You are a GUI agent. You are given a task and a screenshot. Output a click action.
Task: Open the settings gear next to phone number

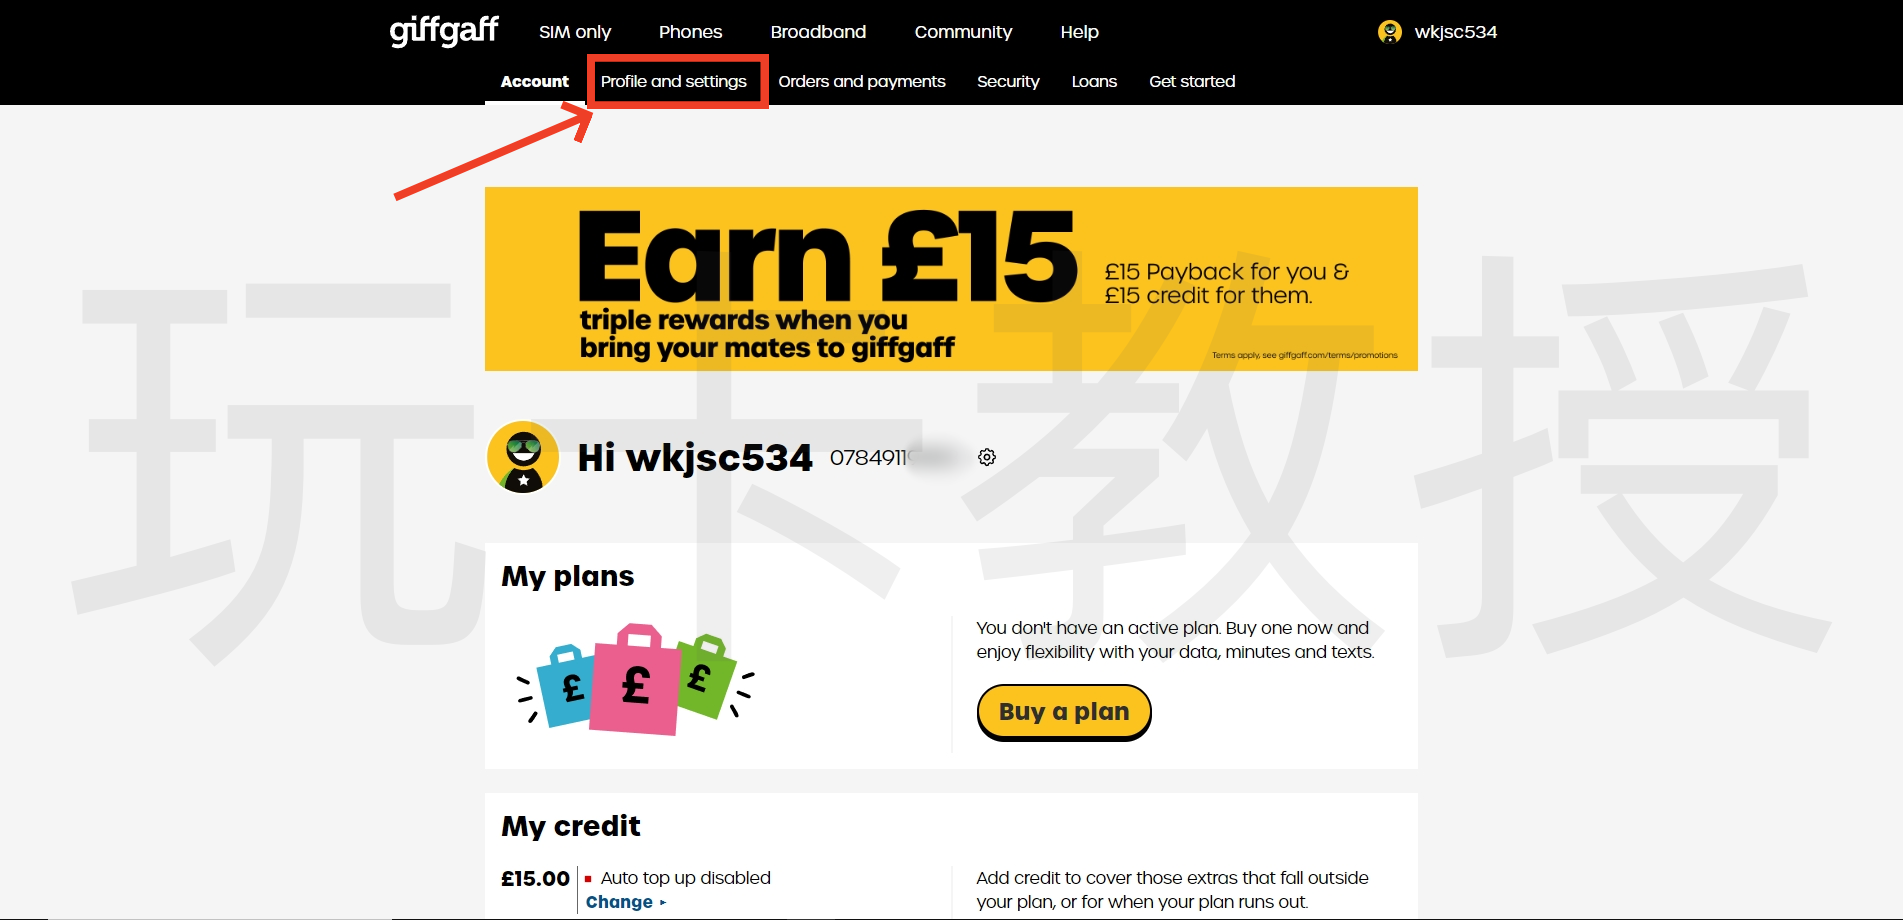coord(987,457)
